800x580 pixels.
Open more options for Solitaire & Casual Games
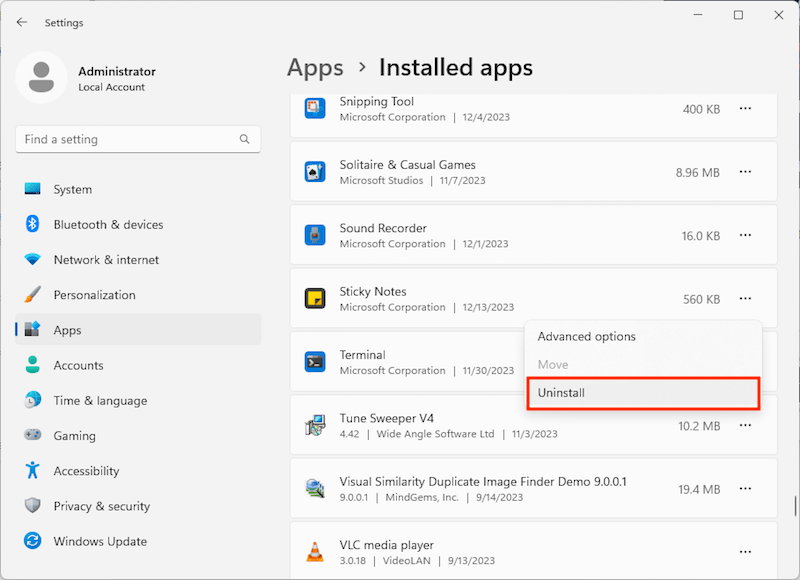pos(745,172)
